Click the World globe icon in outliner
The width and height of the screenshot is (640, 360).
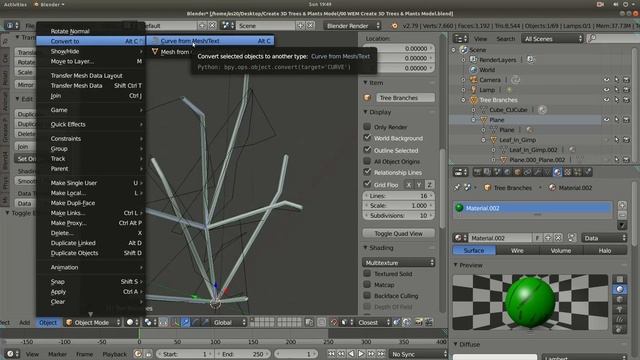tap(473, 70)
